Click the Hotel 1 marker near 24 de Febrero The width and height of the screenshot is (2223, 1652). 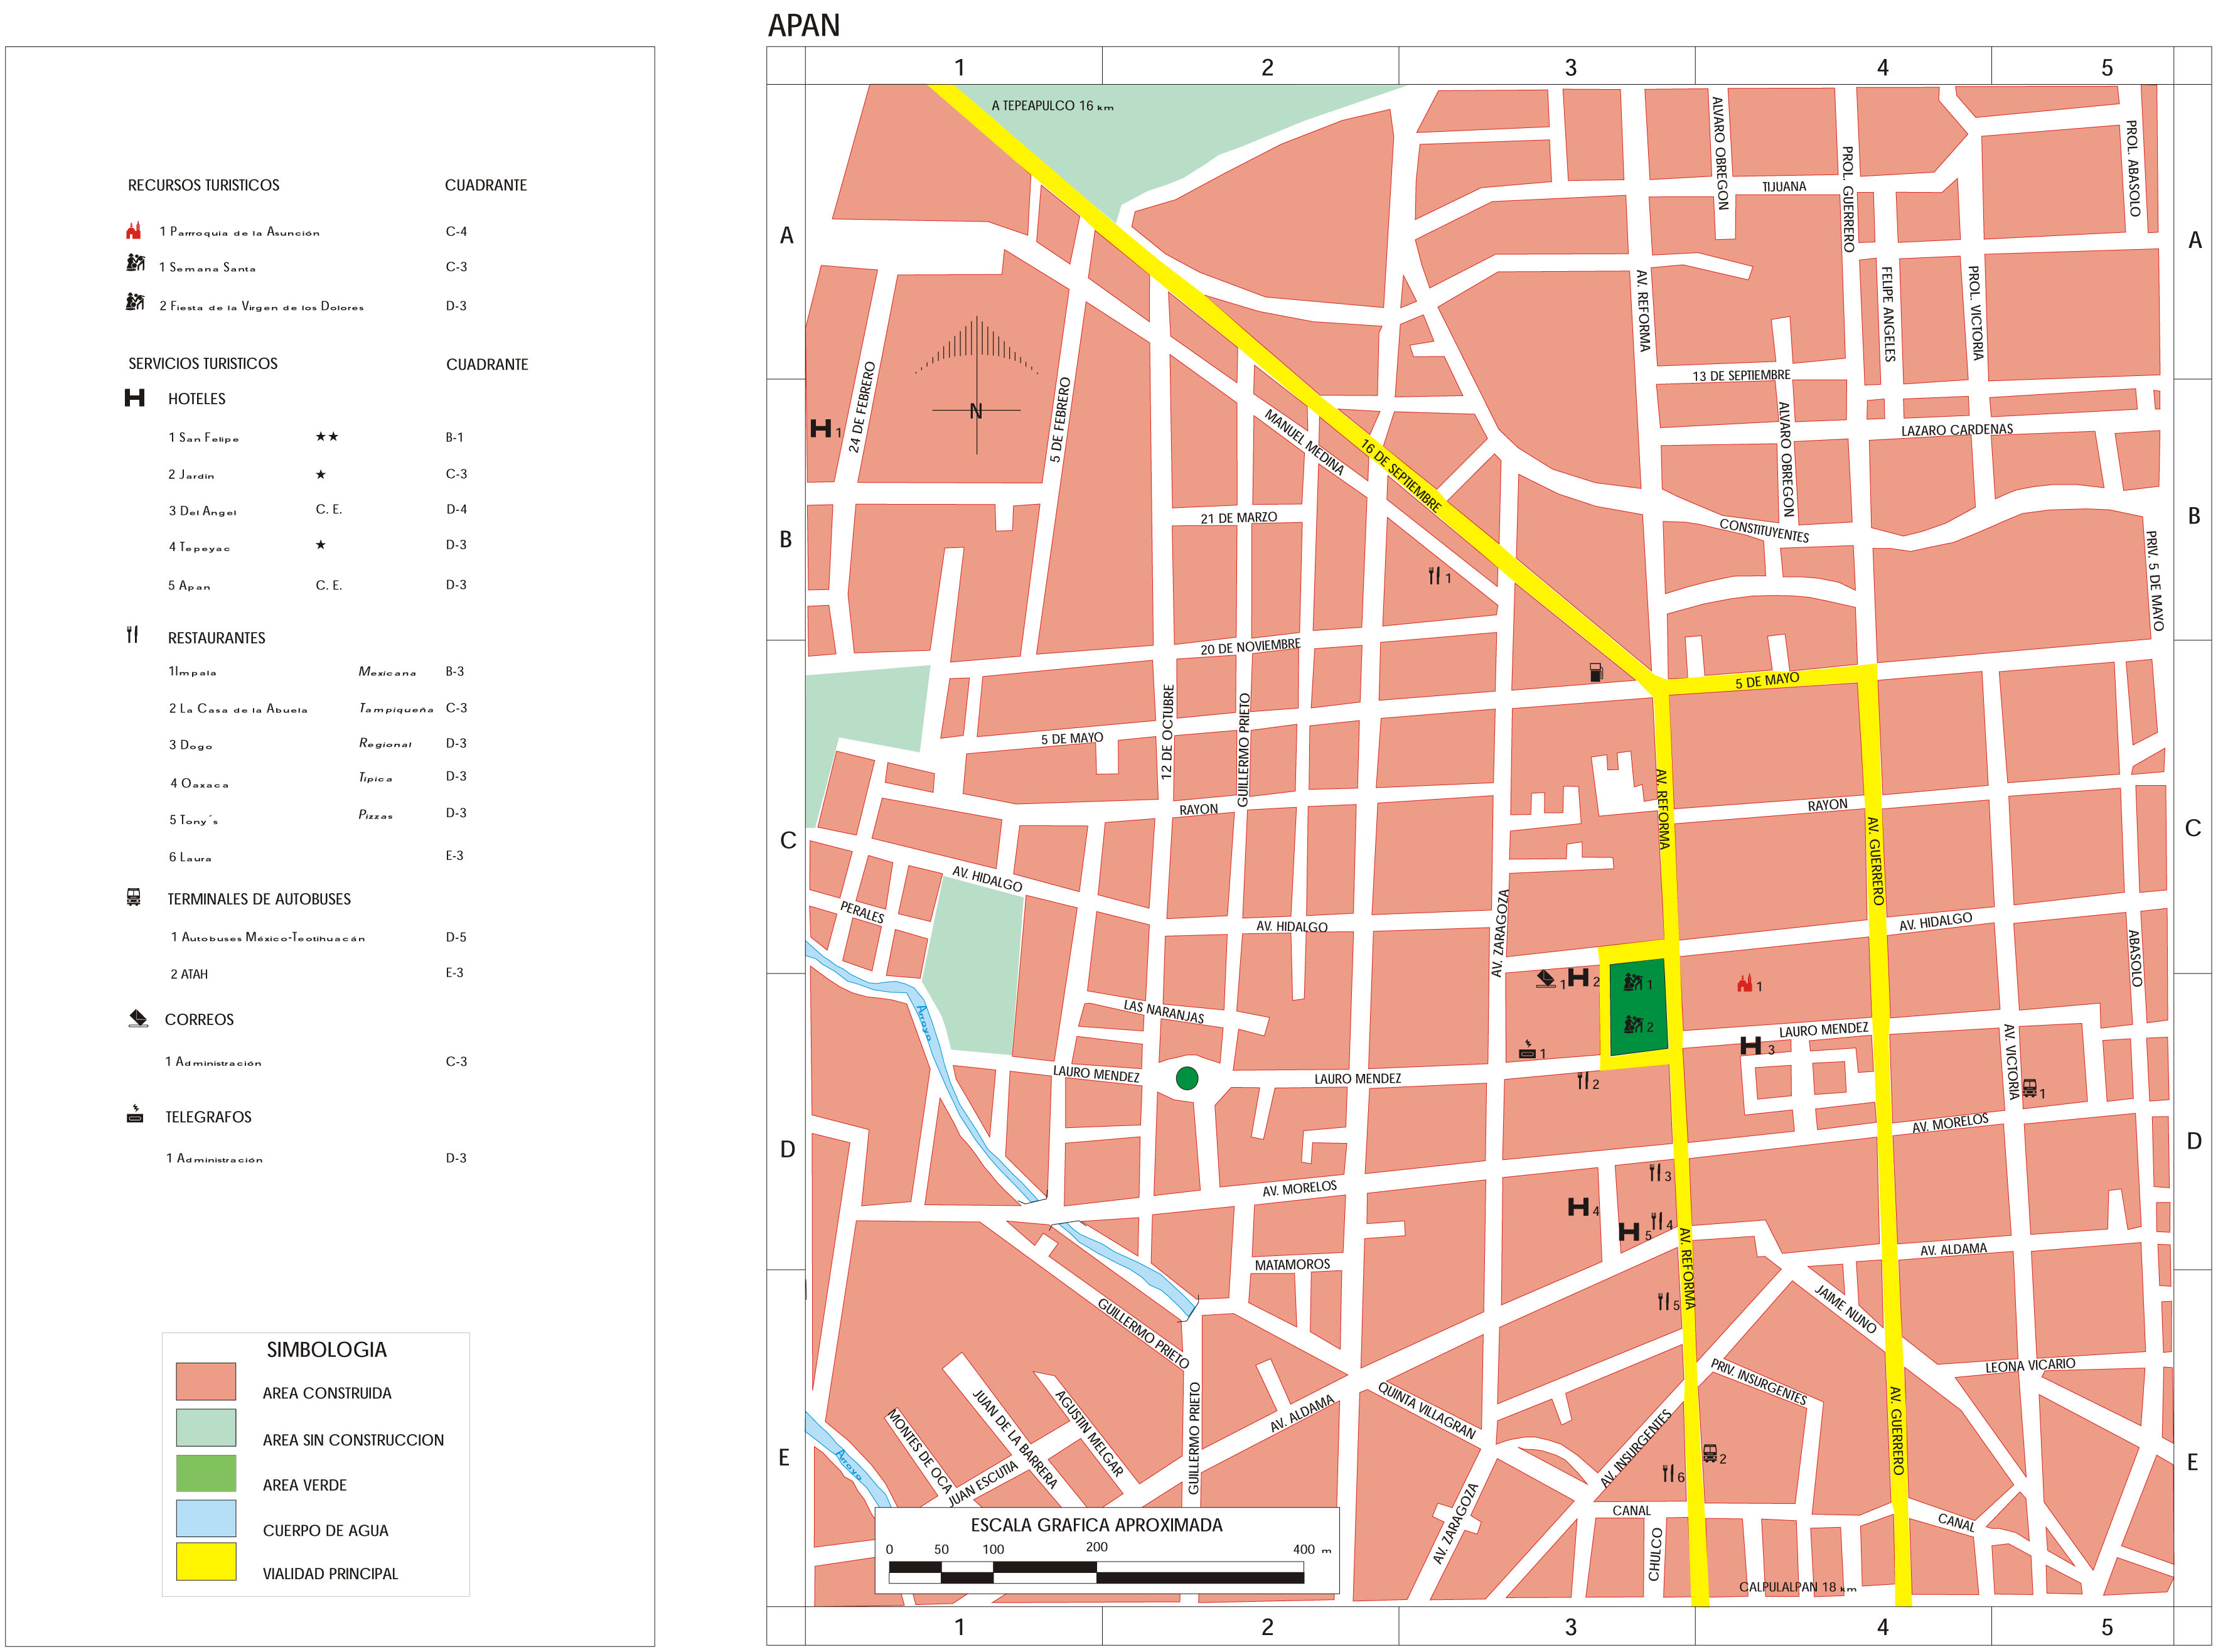821,429
